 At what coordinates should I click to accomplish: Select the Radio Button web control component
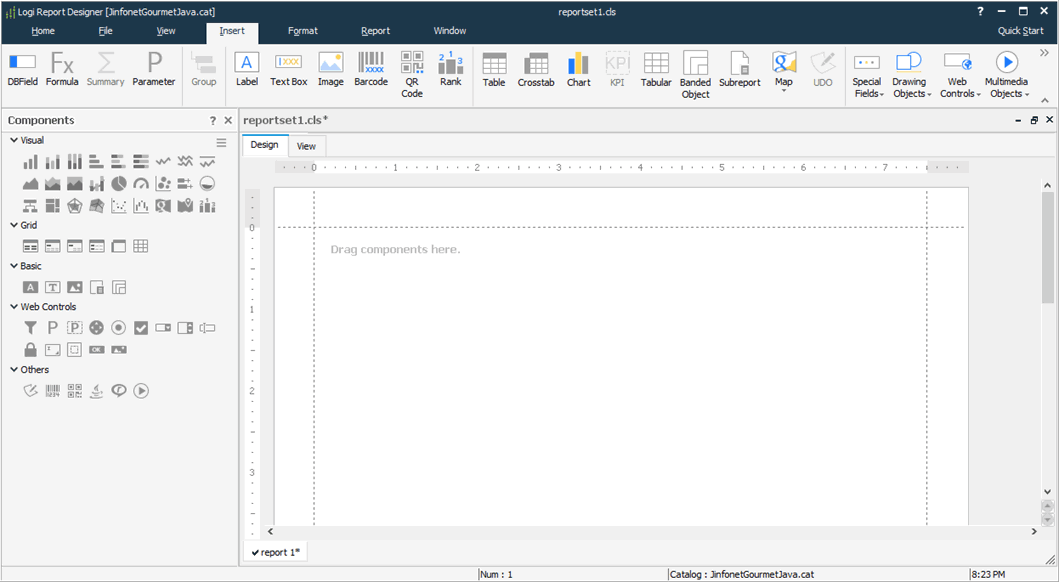(117, 328)
